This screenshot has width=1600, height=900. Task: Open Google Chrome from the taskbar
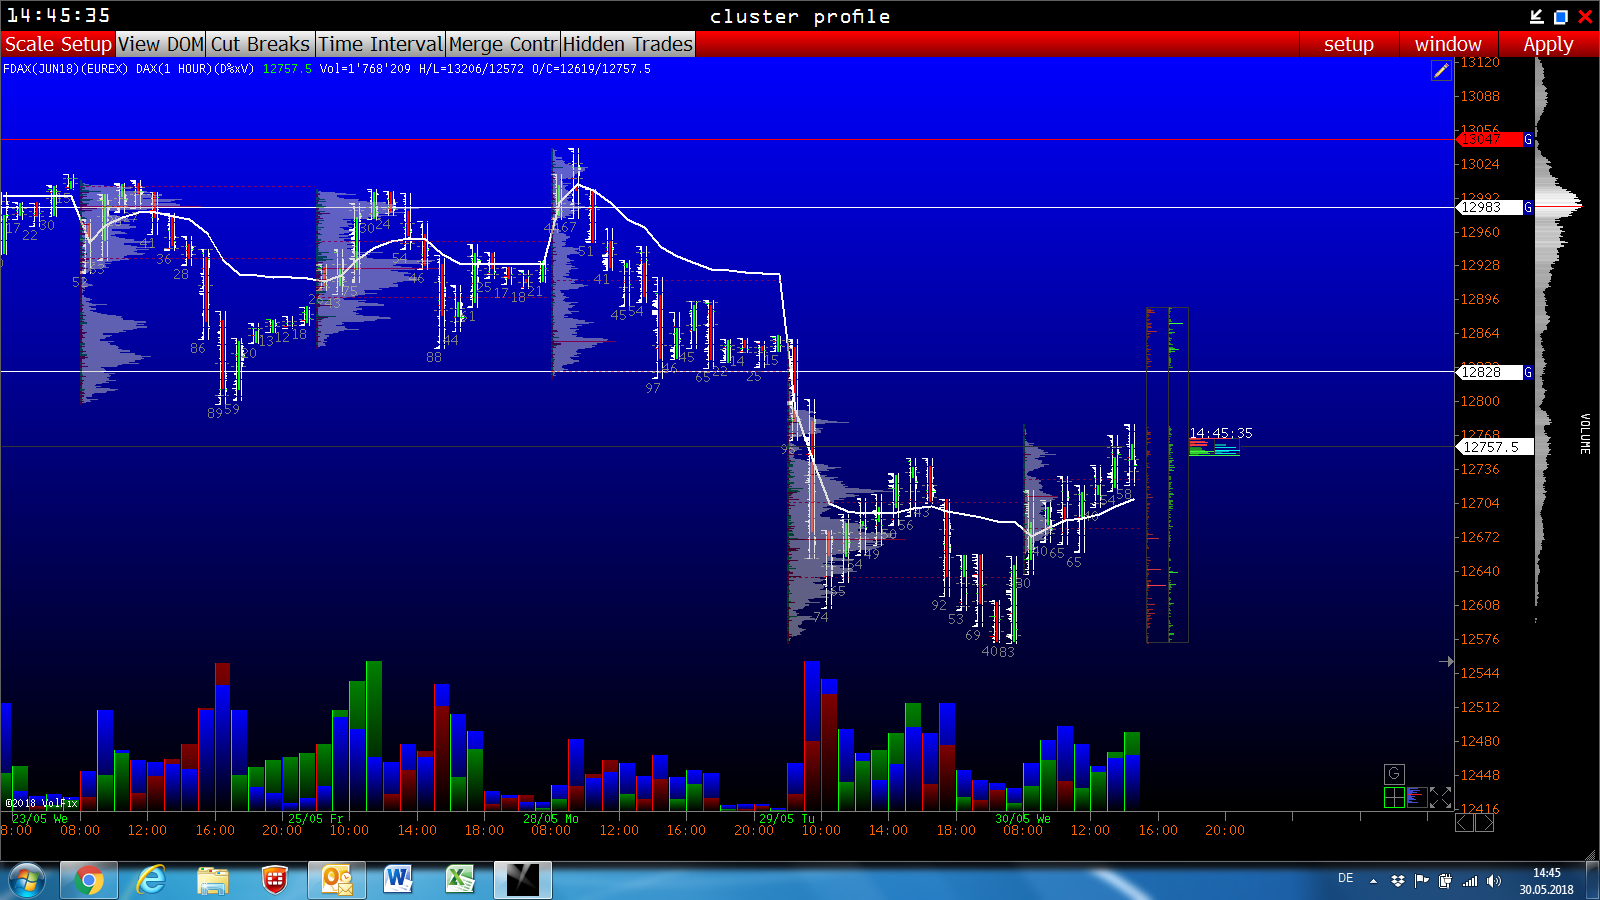tap(89, 880)
